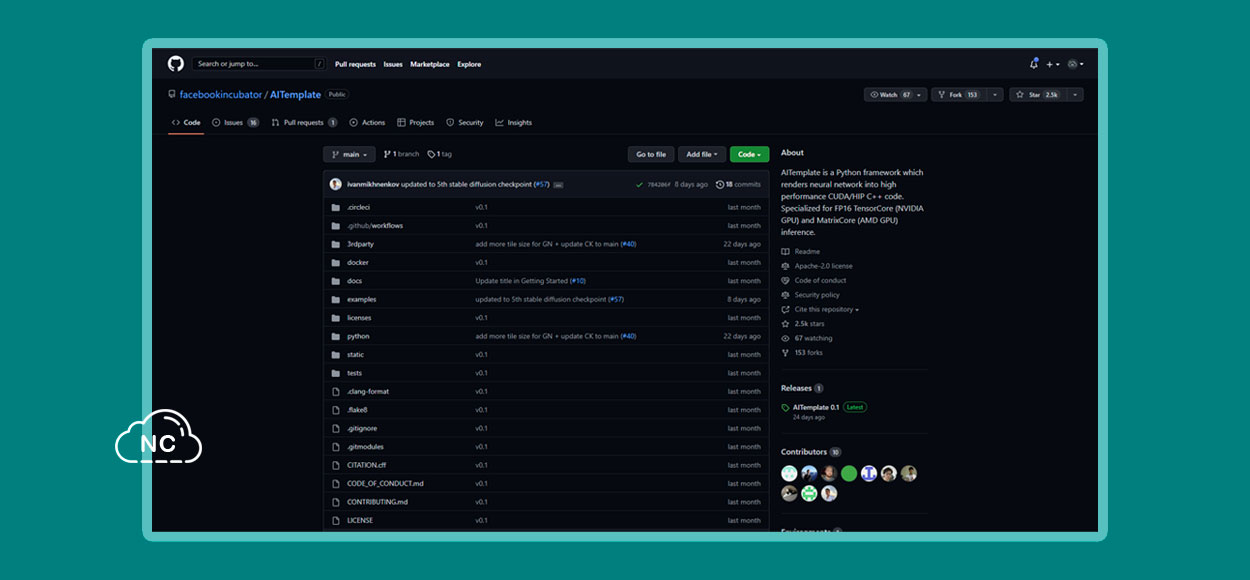The image size is (1250, 580).
Task: Click the .flake8 file icon
Action: coord(336,410)
